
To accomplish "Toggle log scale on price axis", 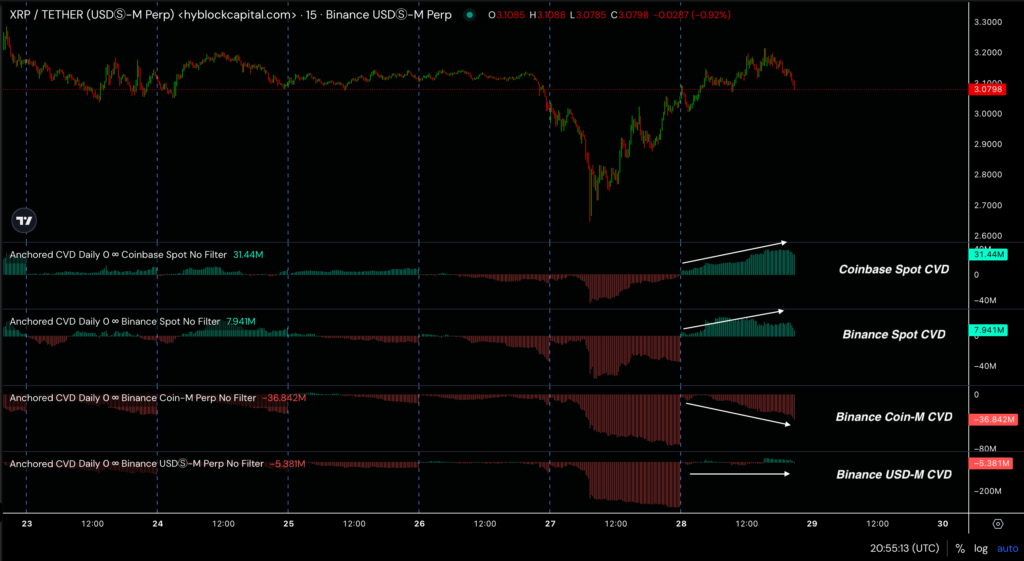I will [x=981, y=548].
